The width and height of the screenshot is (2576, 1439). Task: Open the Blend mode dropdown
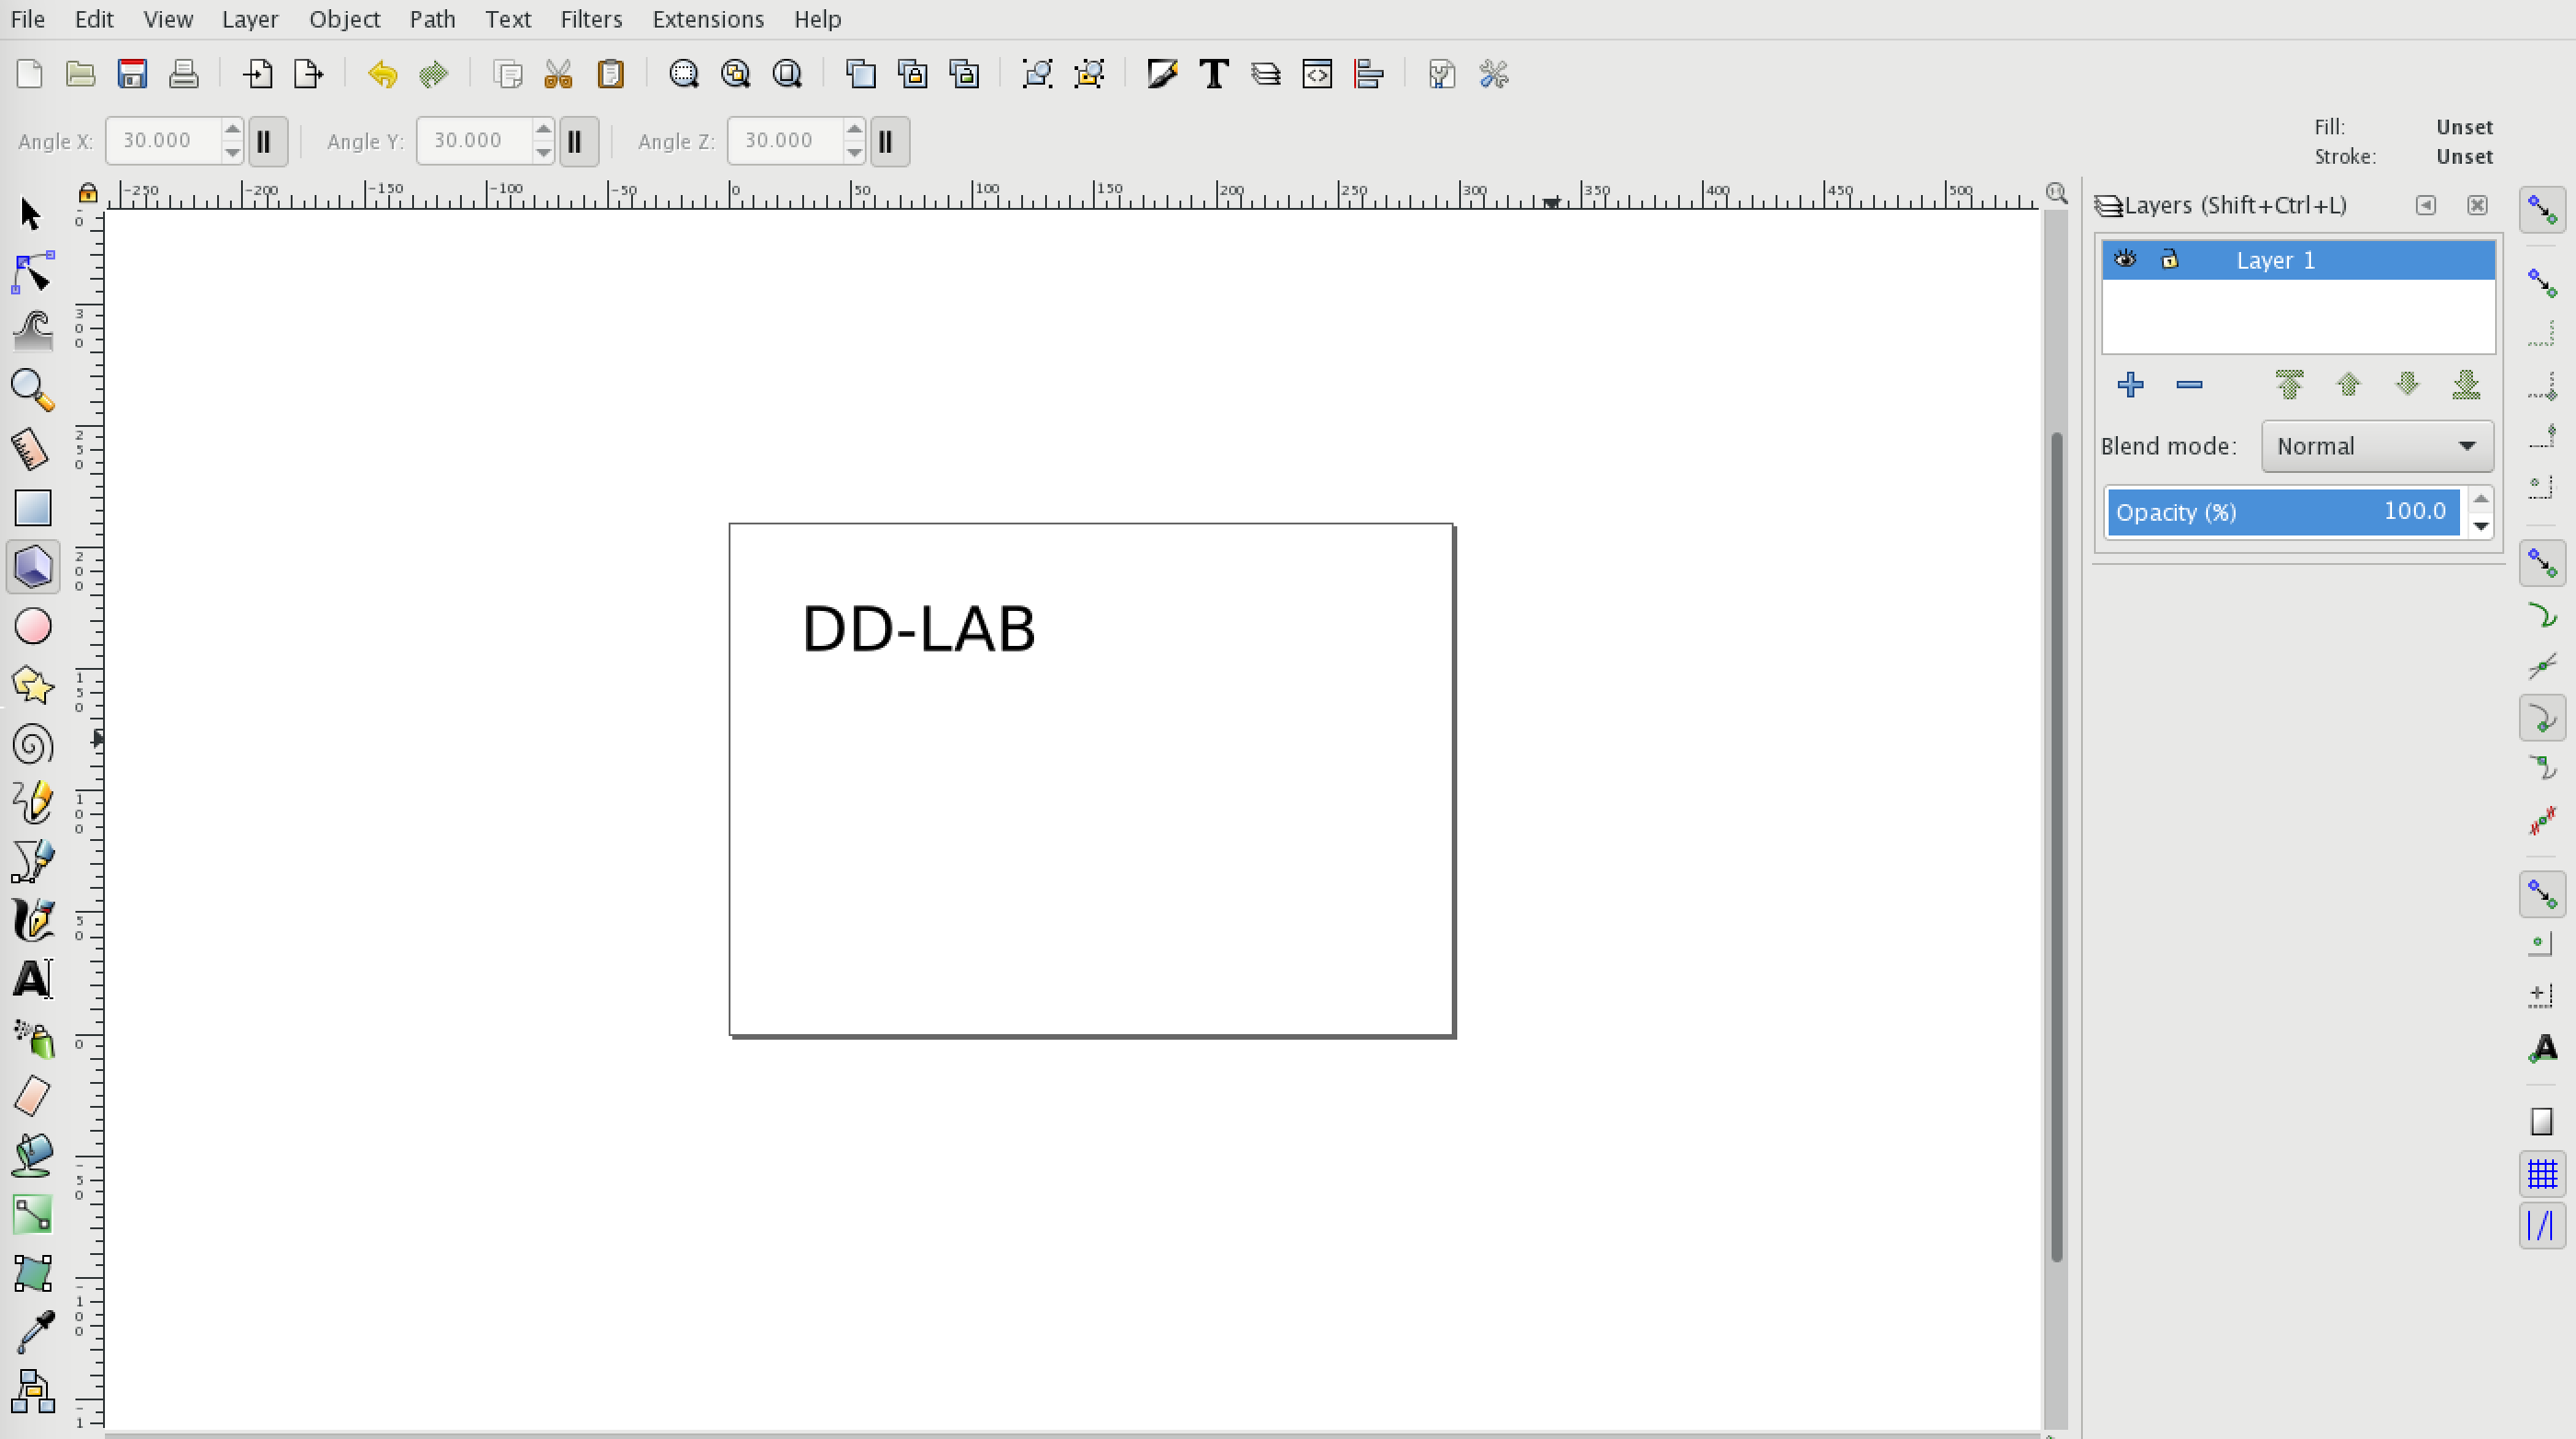pyautogui.click(x=2376, y=446)
